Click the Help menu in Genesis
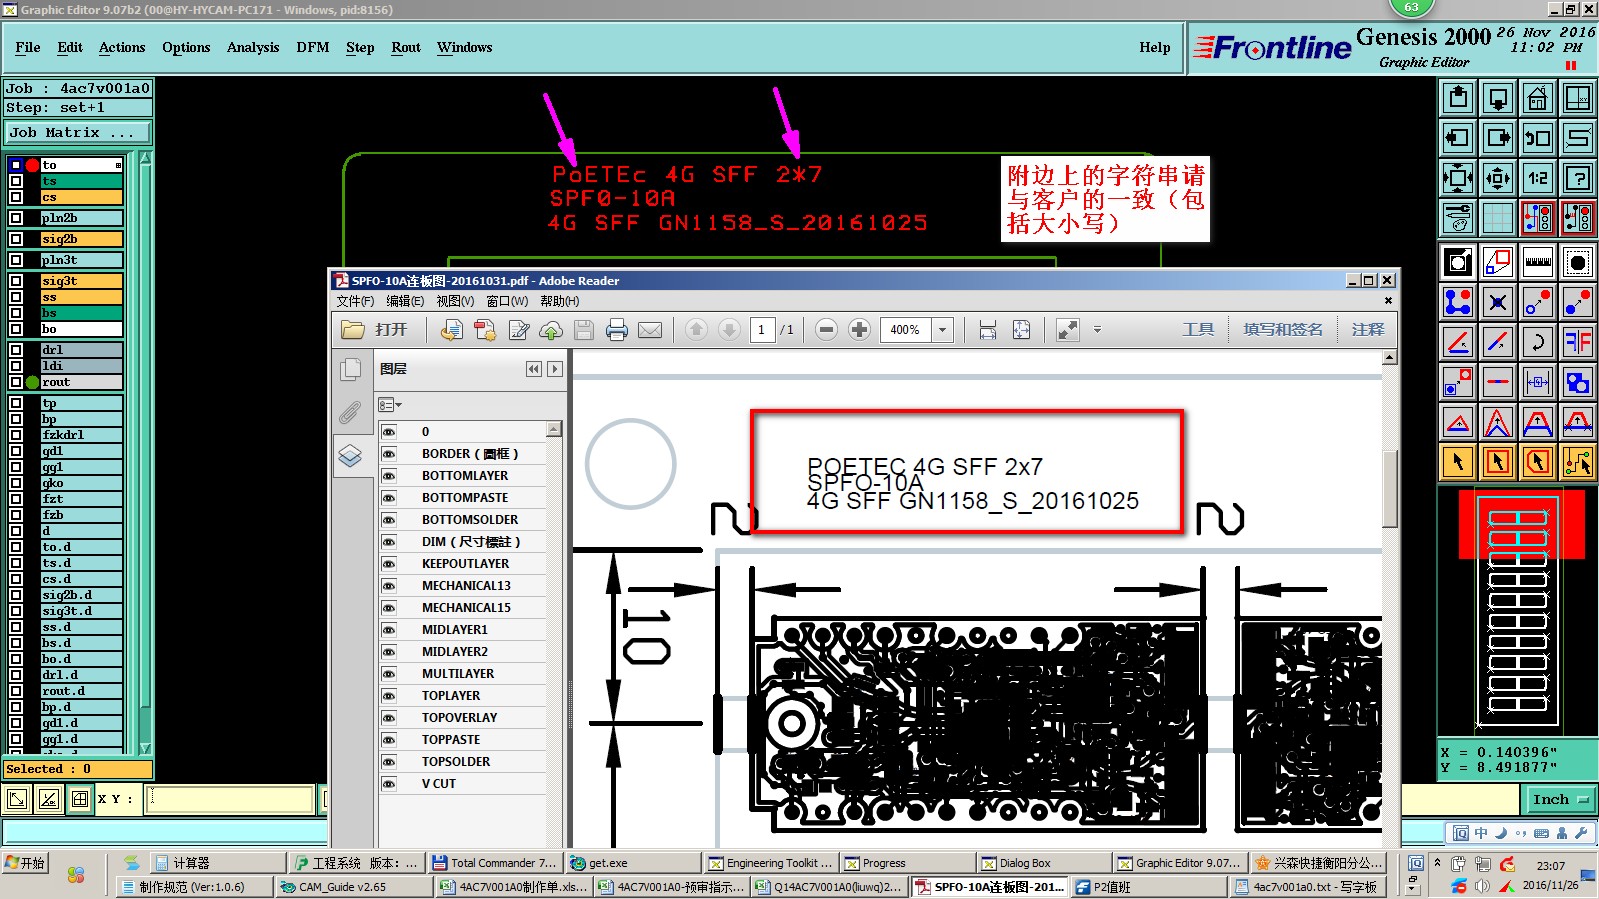 click(1155, 47)
